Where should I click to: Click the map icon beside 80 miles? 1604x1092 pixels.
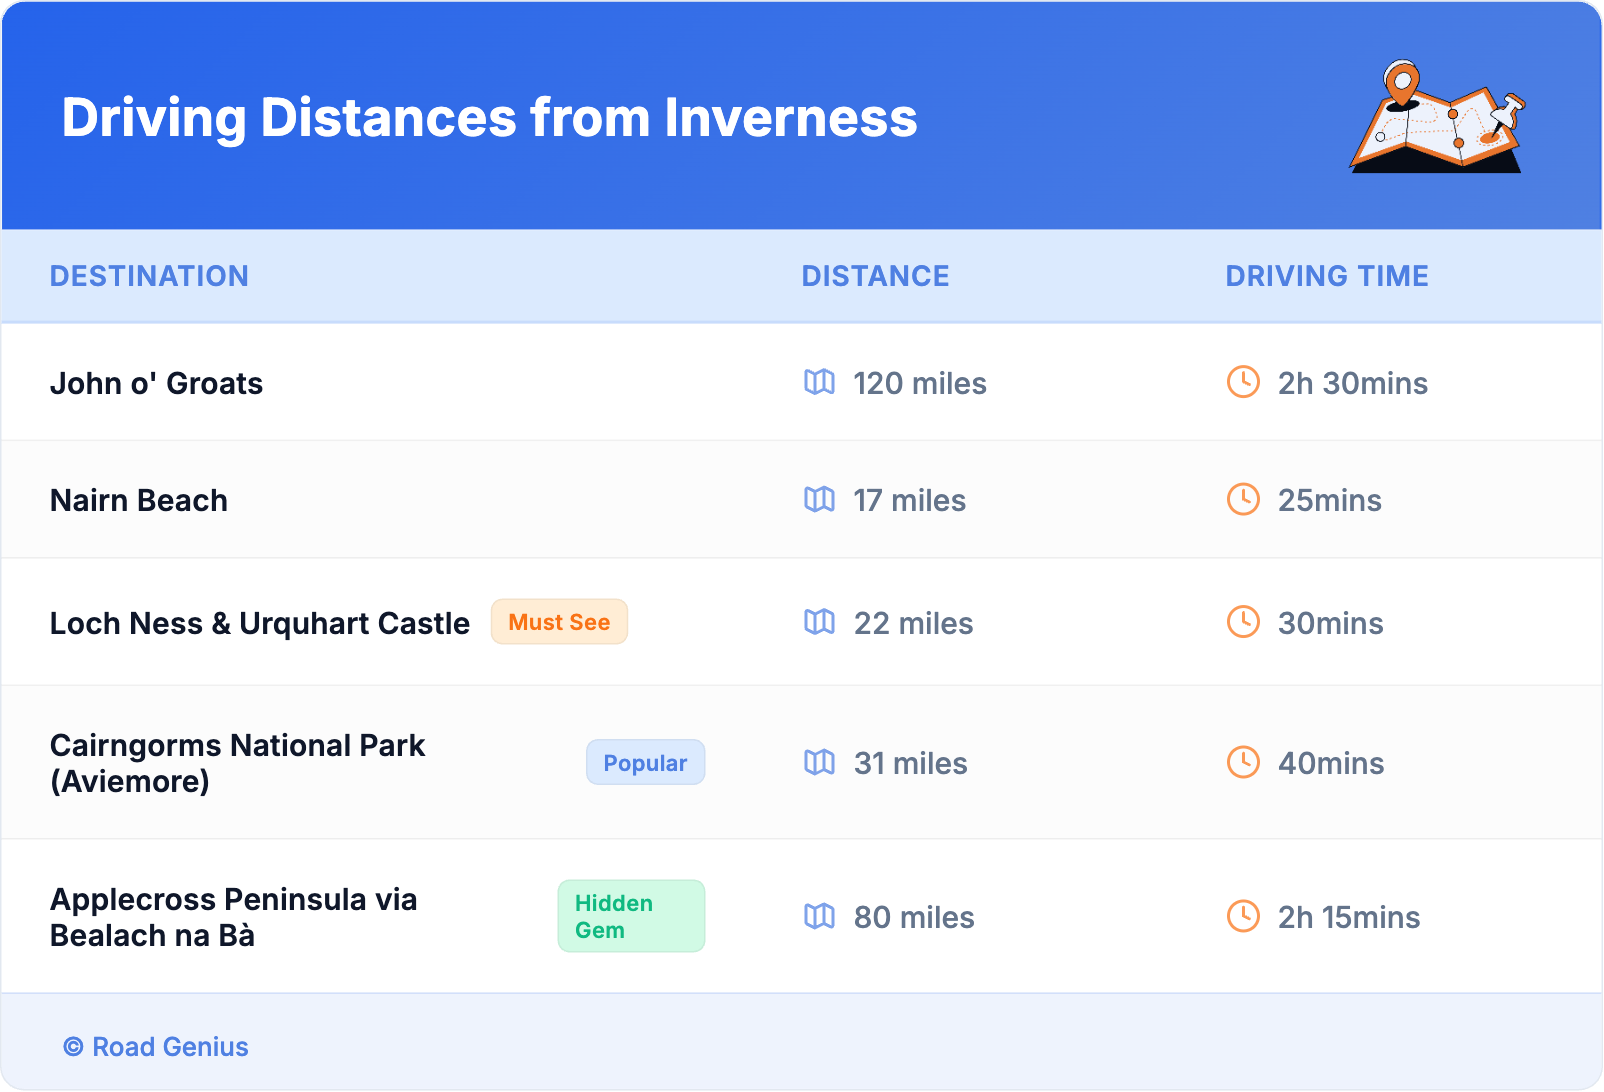point(819,916)
